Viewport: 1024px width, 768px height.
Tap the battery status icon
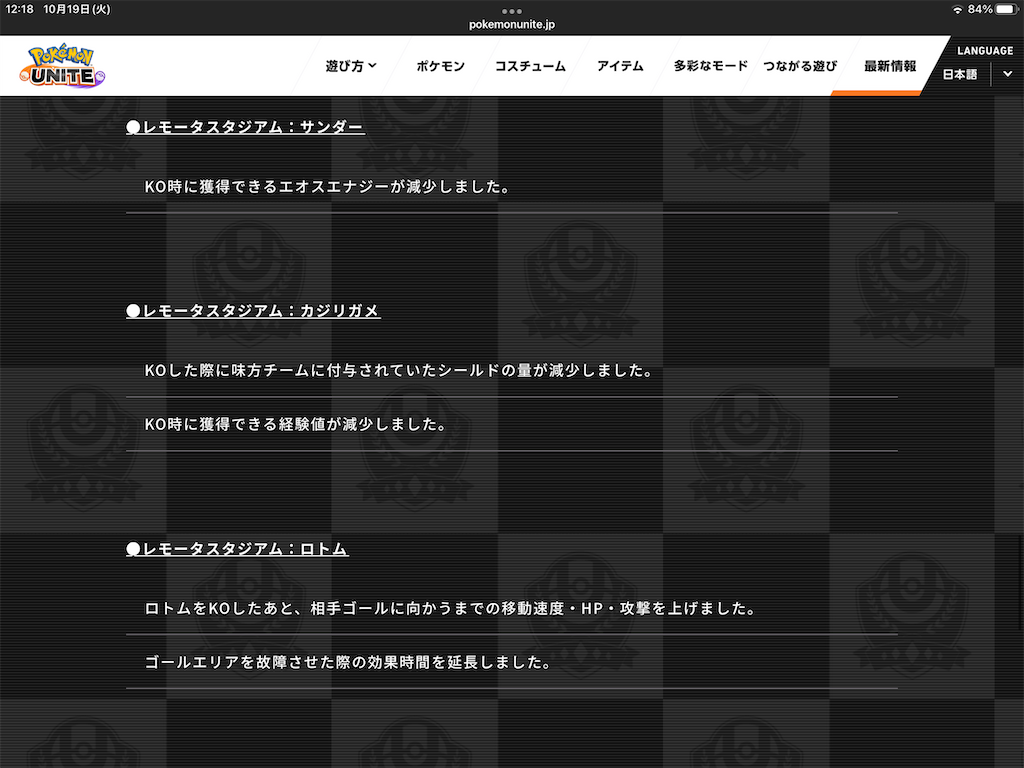1007,9
